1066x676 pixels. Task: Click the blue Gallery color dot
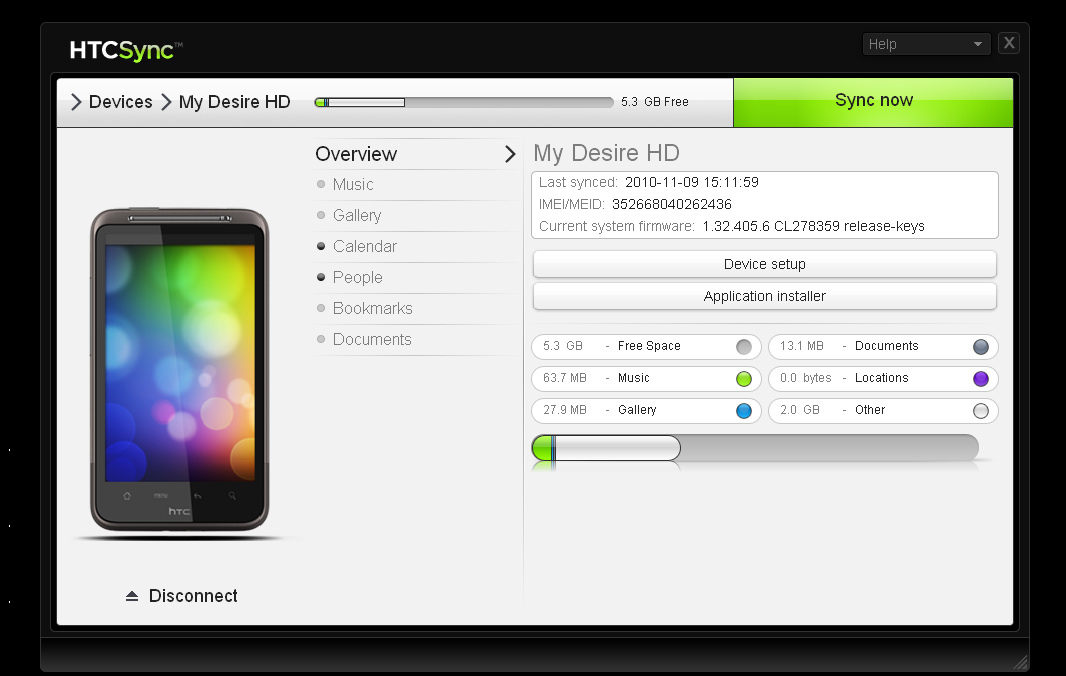[x=743, y=411]
